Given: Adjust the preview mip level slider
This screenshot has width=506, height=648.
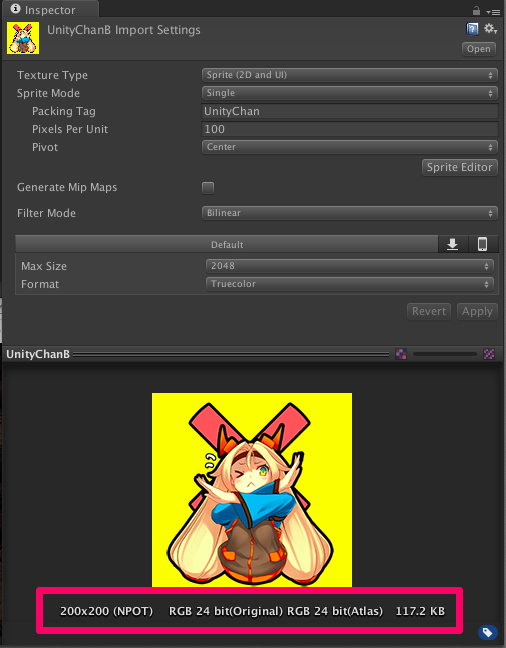Looking at the screenshot, I should click(445, 354).
